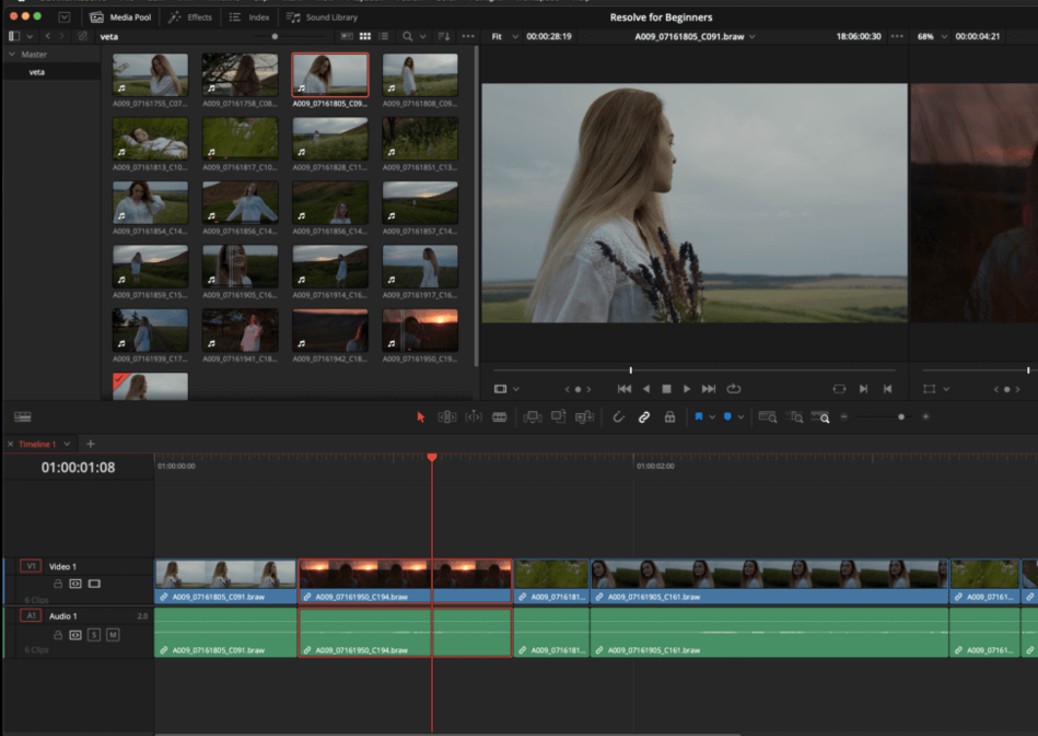Click V1 destination track button
1038x736 pixels.
tap(30, 566)
